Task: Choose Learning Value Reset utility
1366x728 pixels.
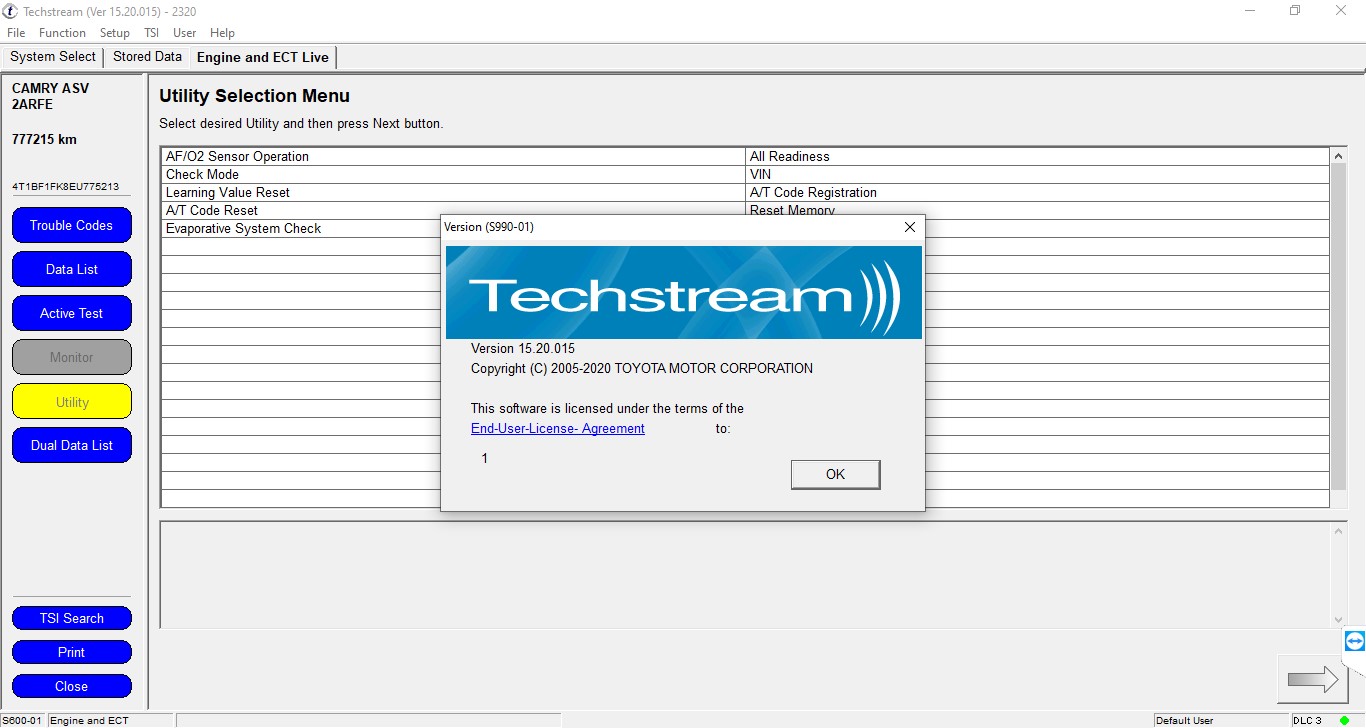Action: pyautogui.click(x=453, y=192)
